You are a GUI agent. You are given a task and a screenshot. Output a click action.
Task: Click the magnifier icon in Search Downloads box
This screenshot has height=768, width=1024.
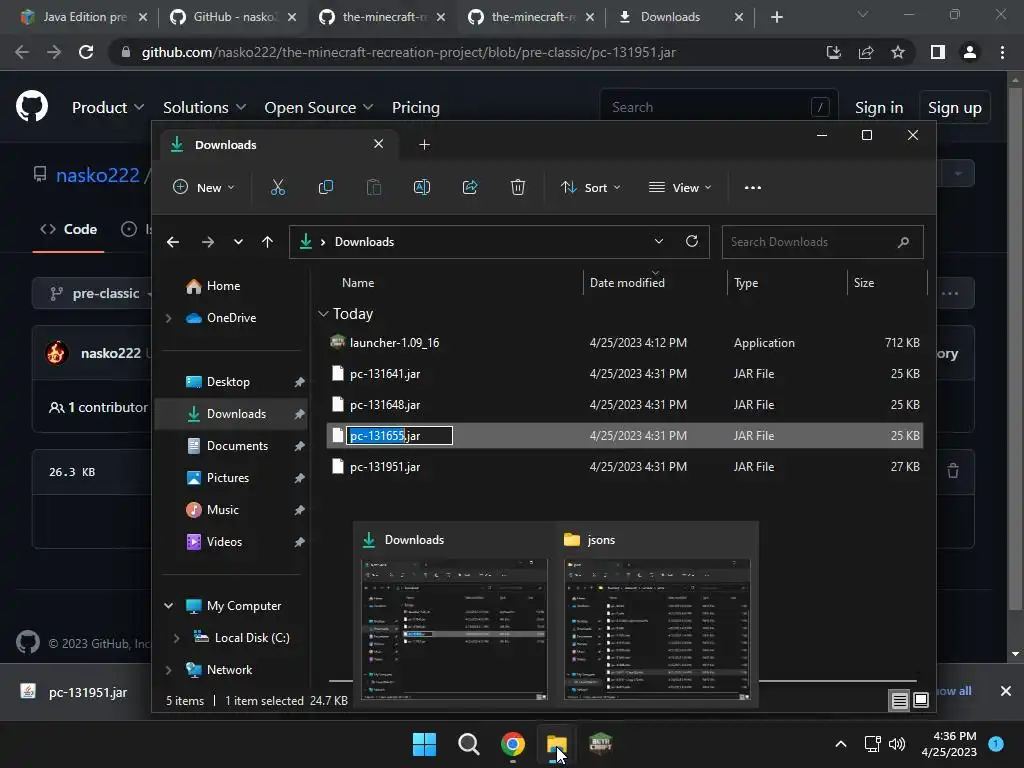[903, 242]
